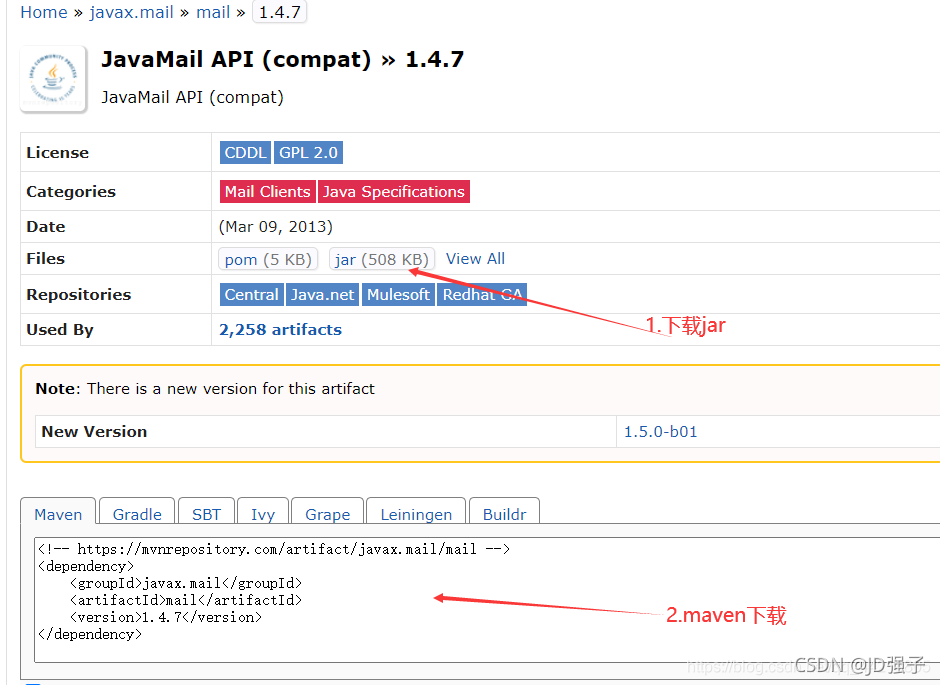Open the Mail Clients category

click(267, 191)
